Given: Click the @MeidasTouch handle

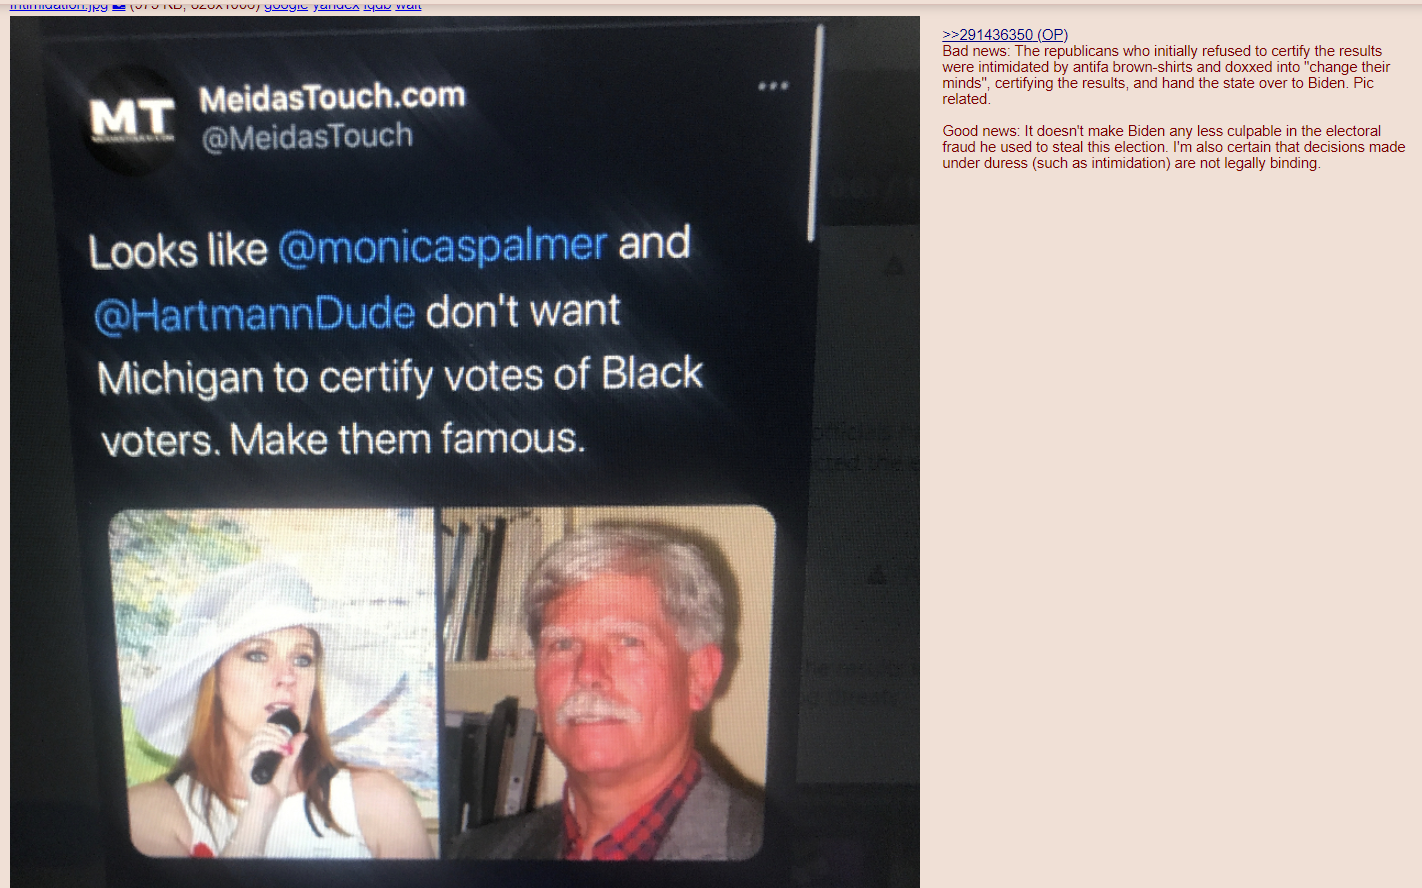Looking at the screenshot, I should point(307,137).
